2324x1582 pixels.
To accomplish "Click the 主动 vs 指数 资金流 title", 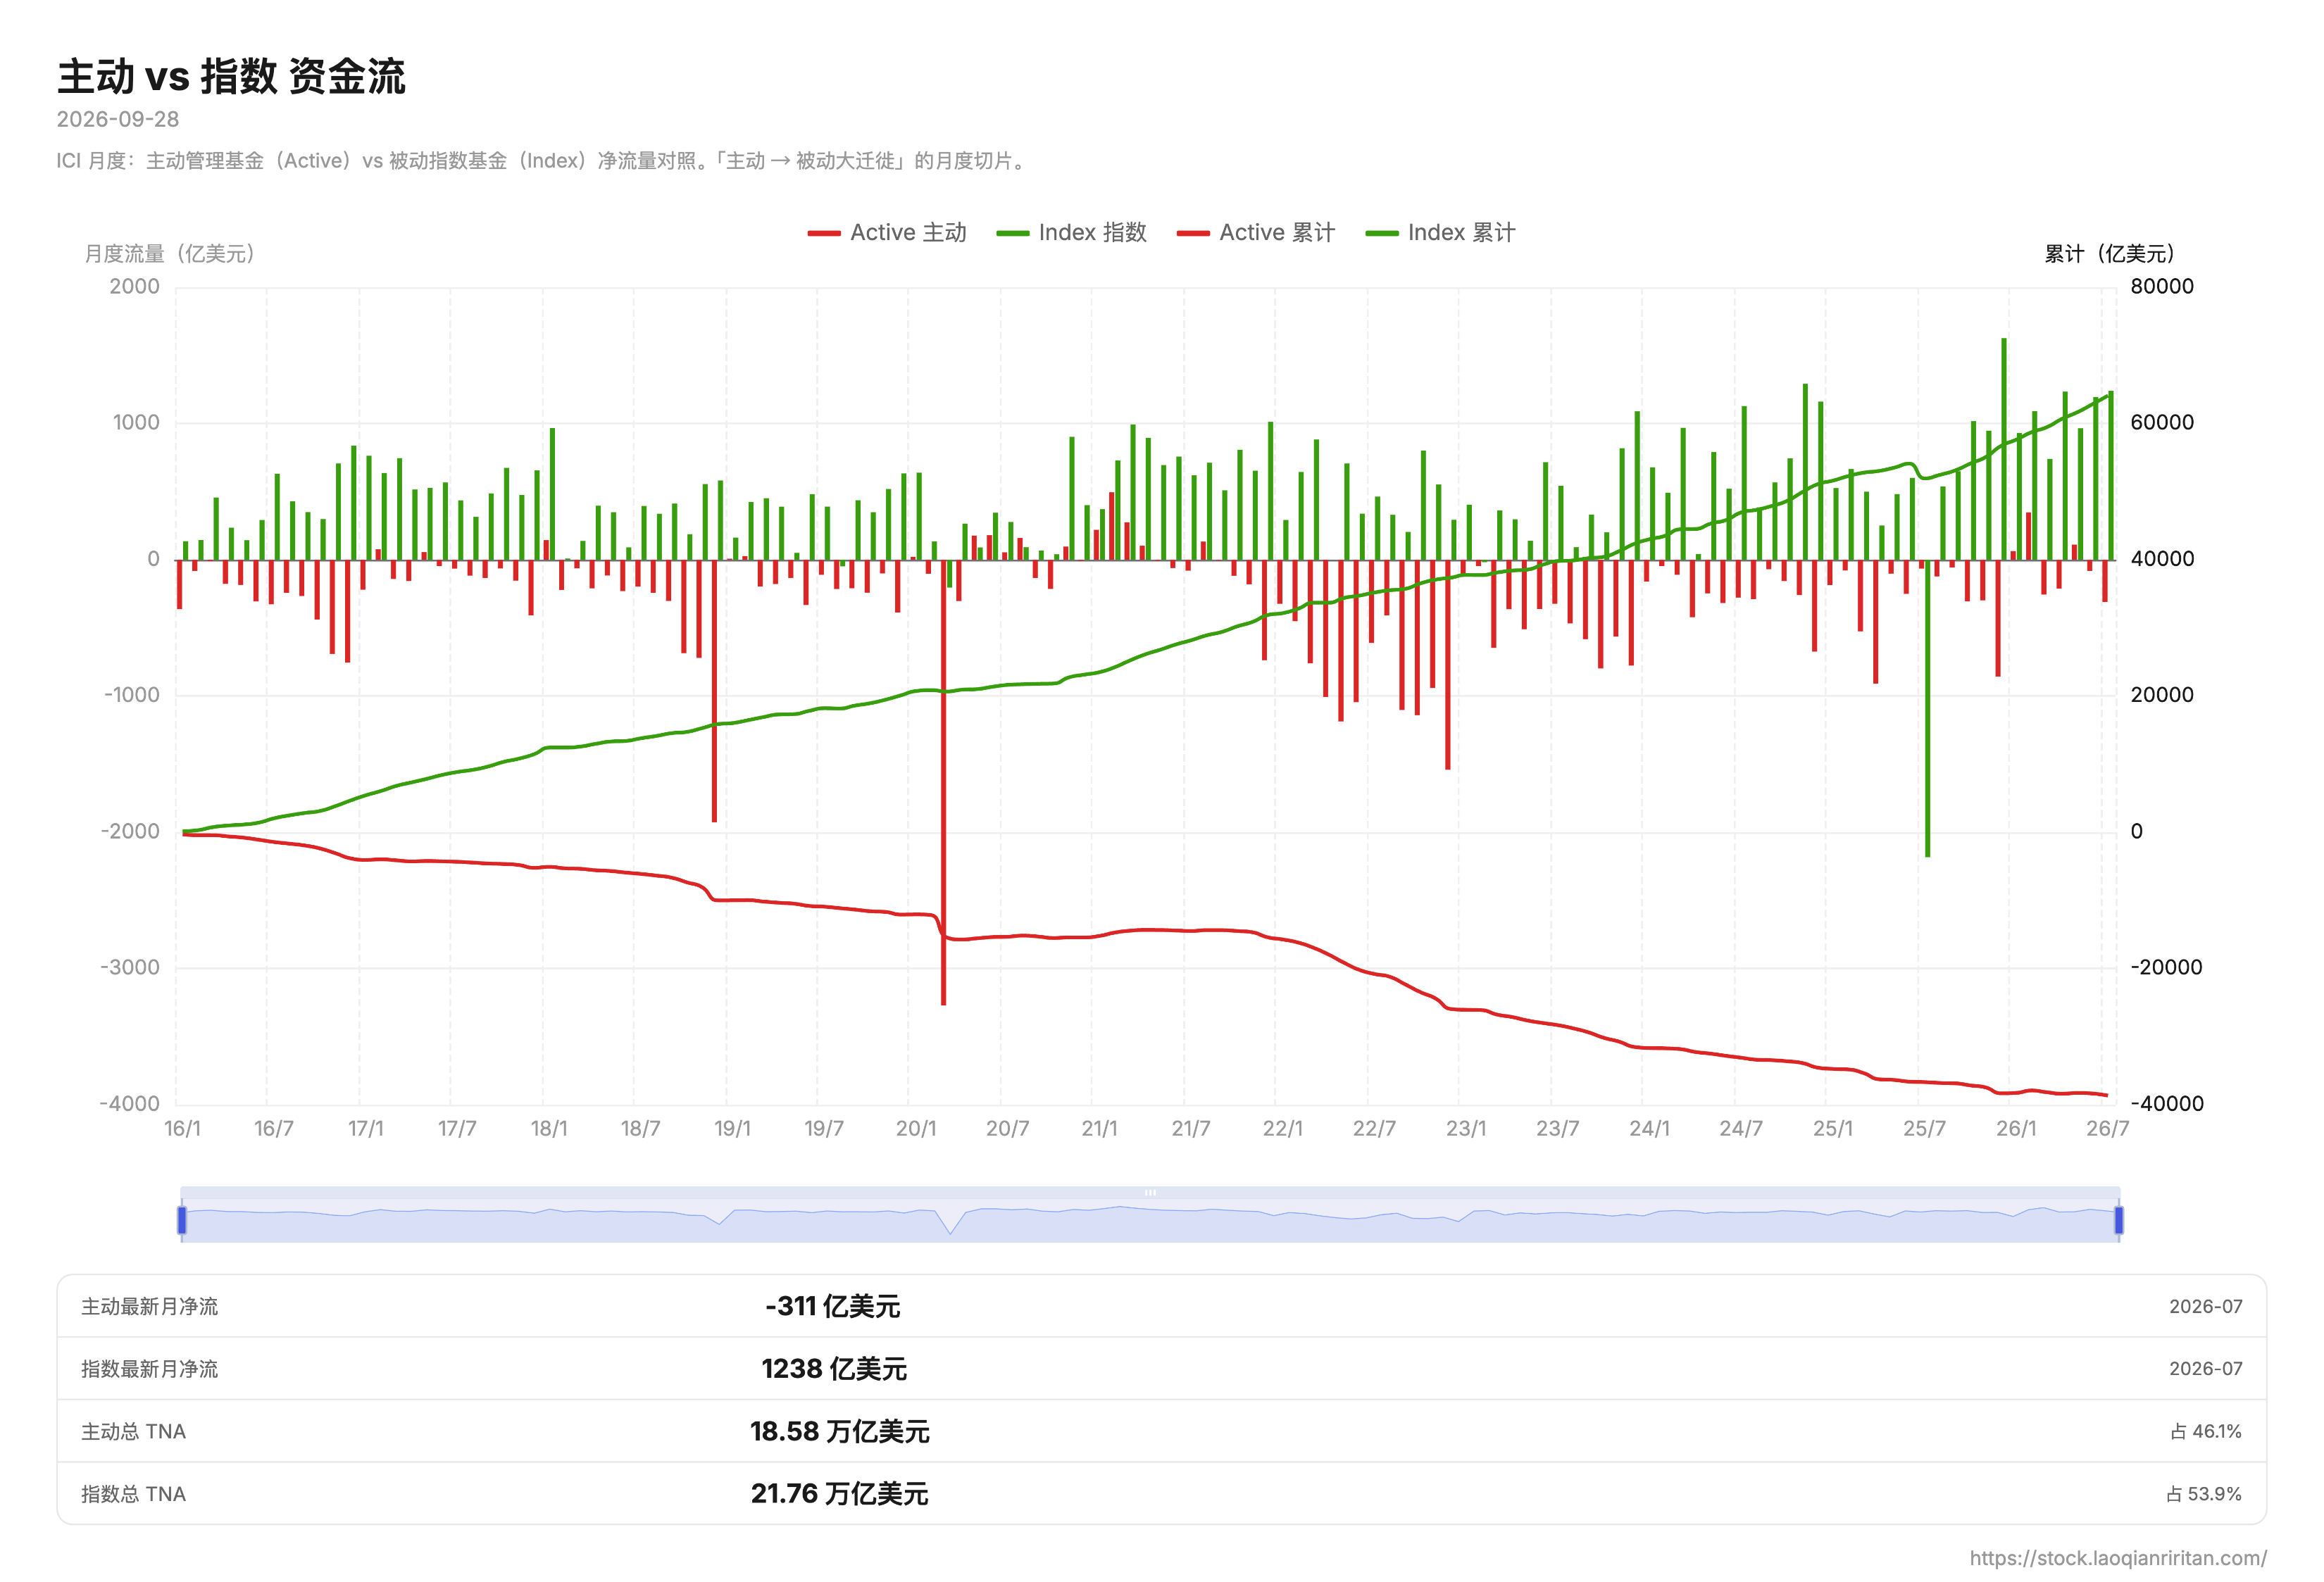I will coord(231,76).
